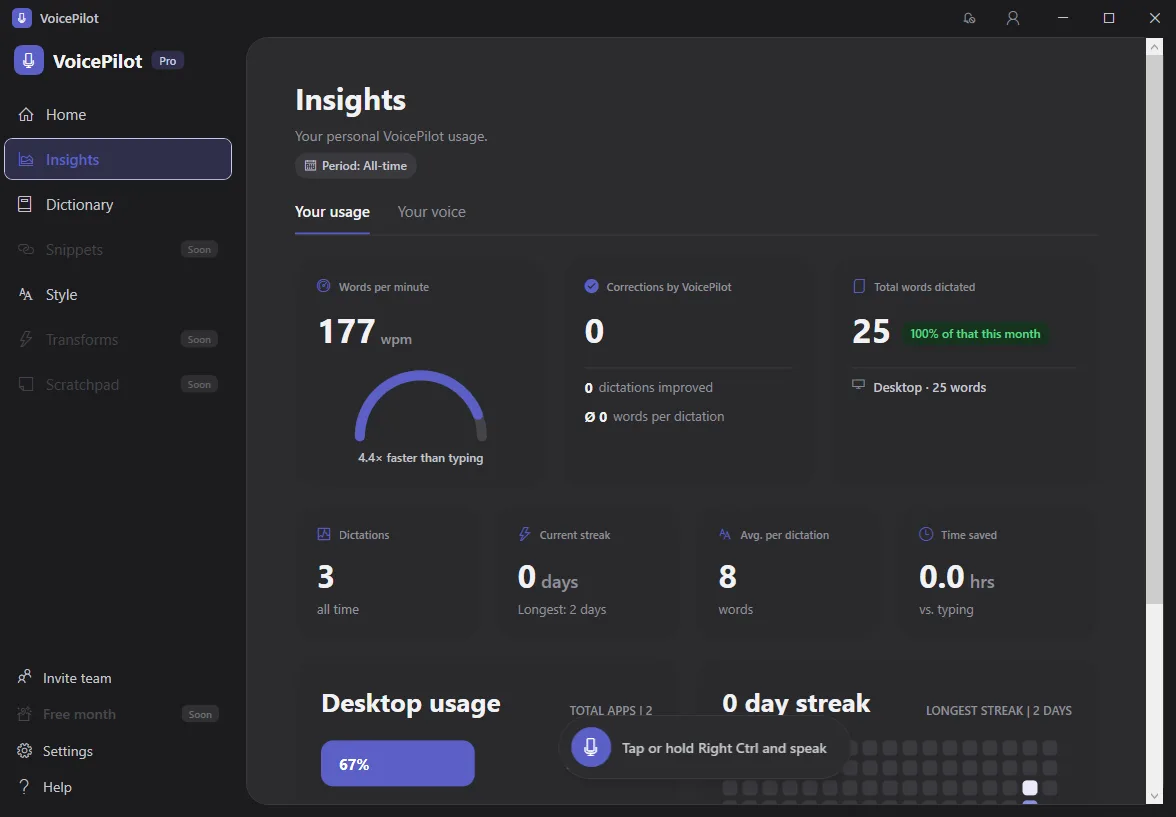Open the Dictionary section
The image size is (1176, 817).
[x=118, y=204]
